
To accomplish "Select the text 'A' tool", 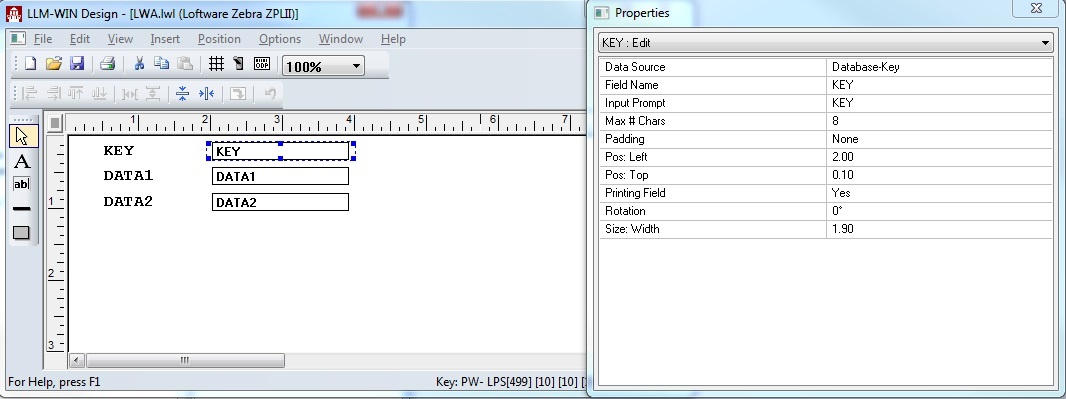I will 22,161.
